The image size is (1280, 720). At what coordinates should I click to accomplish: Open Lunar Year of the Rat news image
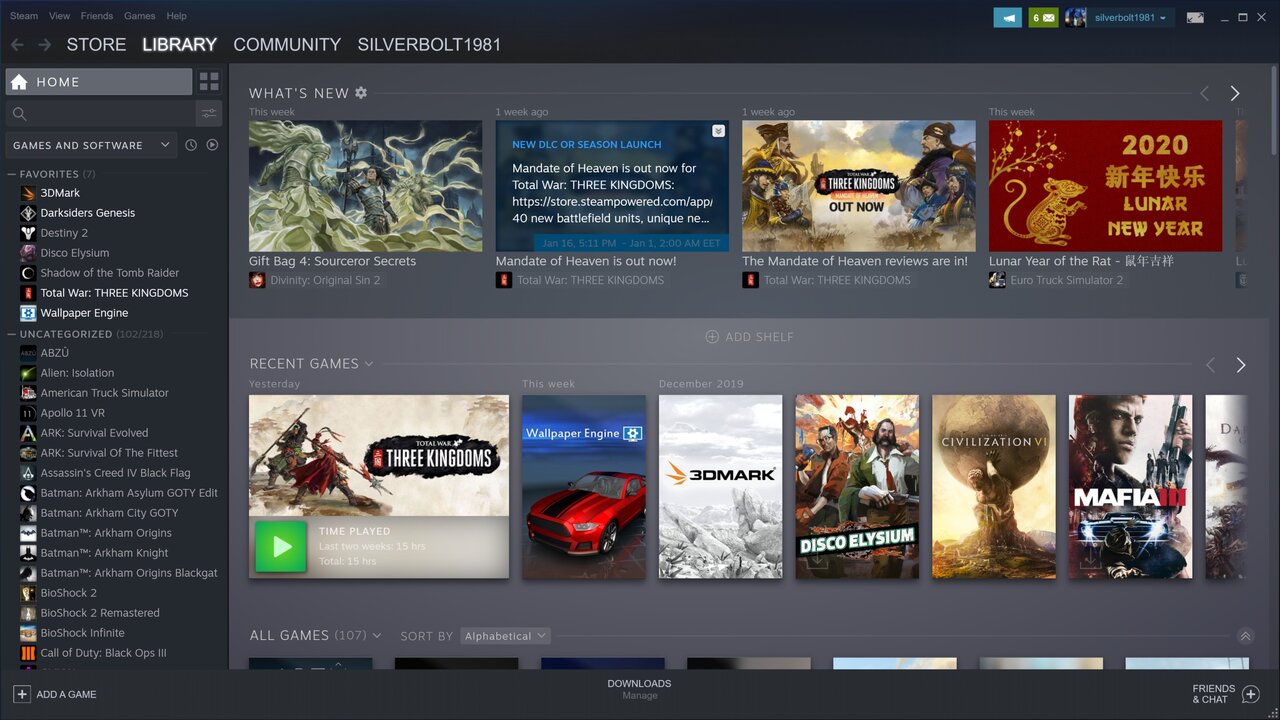pos(1105,186)
